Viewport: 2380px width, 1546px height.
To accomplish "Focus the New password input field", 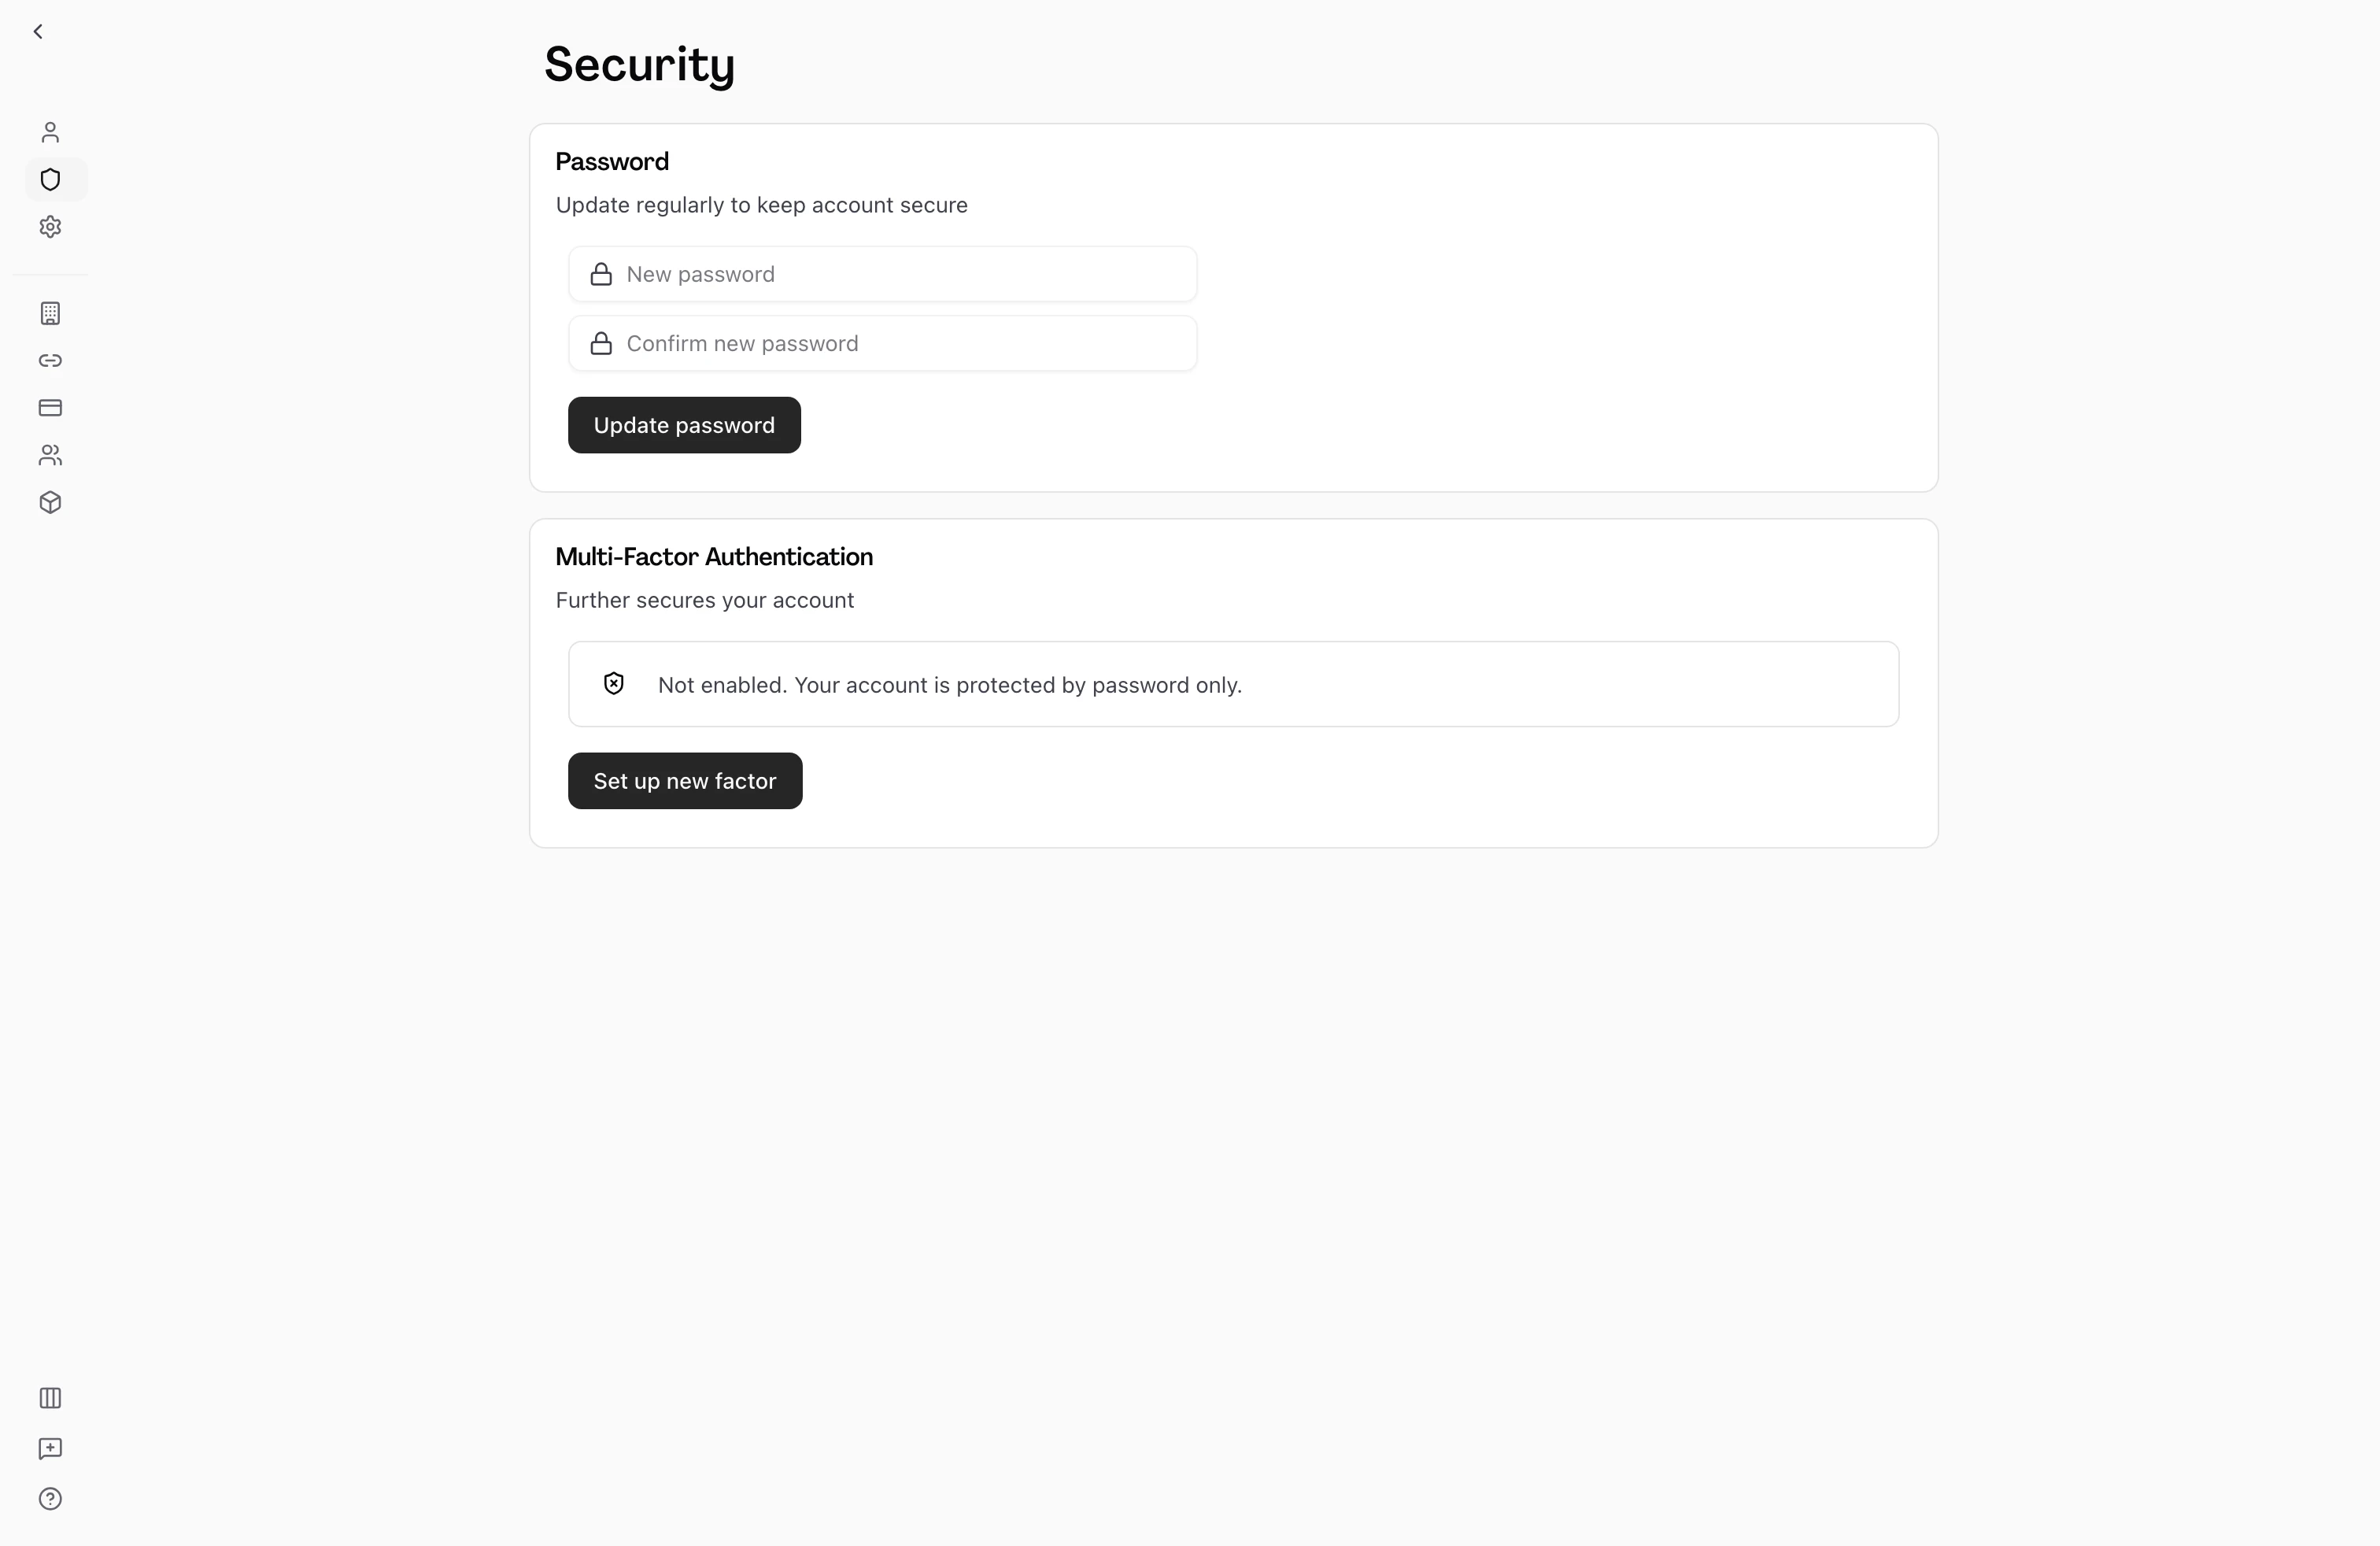I will (x=880, y=274).
